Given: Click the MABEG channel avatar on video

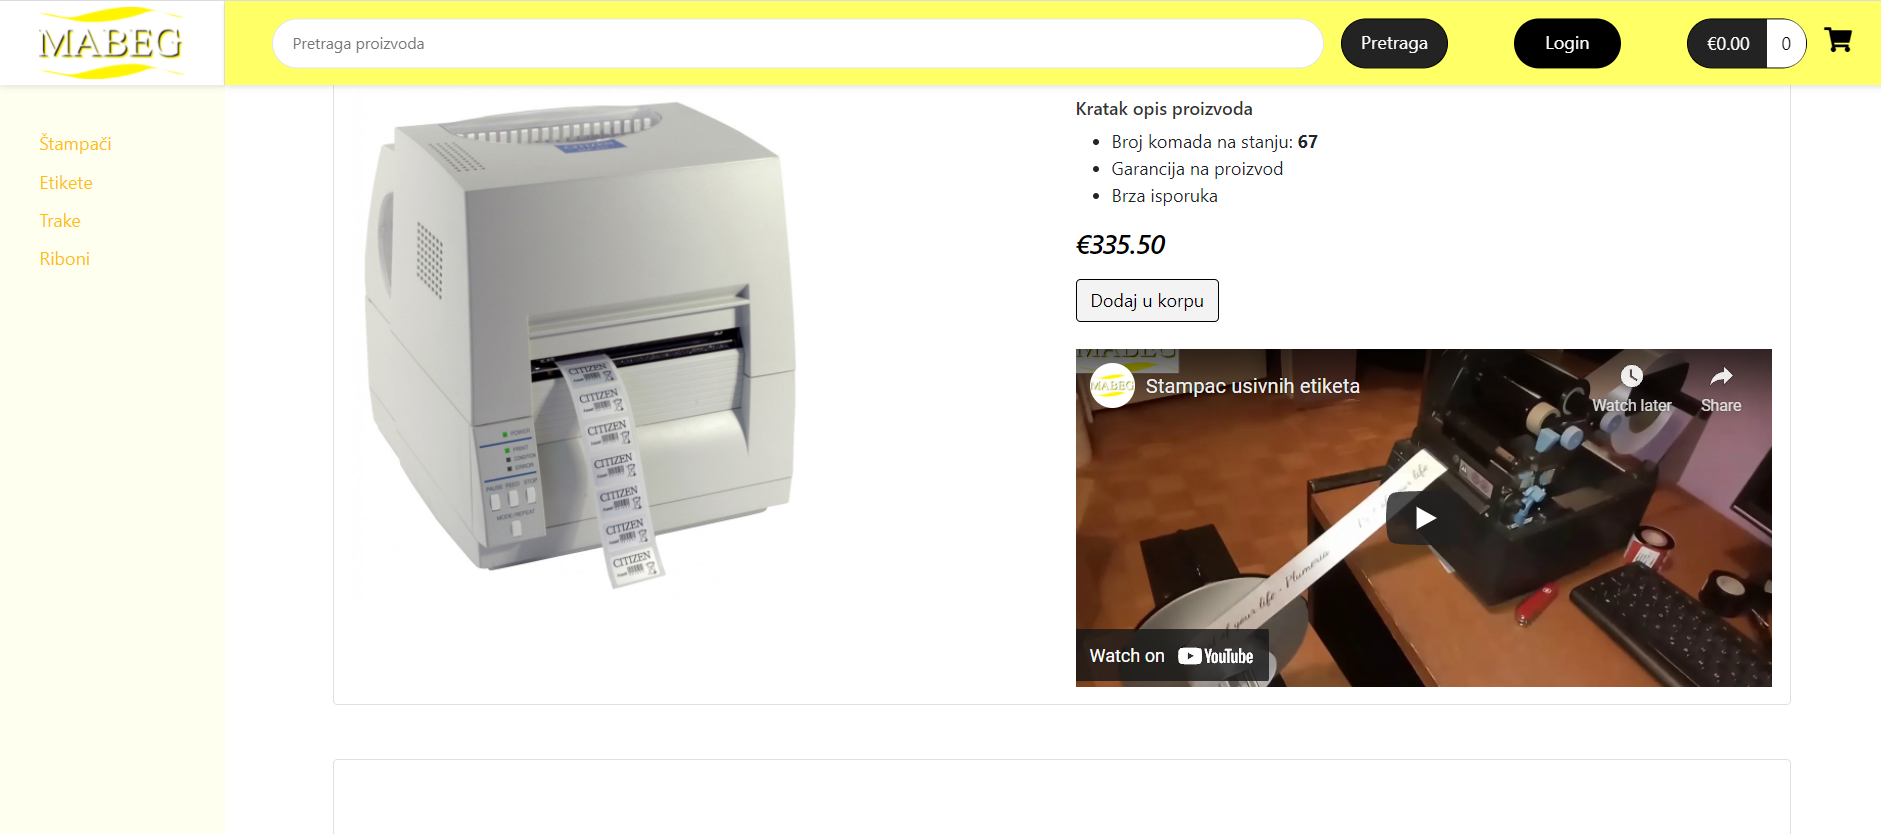Looking at the screenshot, I should click(1112, 386).
